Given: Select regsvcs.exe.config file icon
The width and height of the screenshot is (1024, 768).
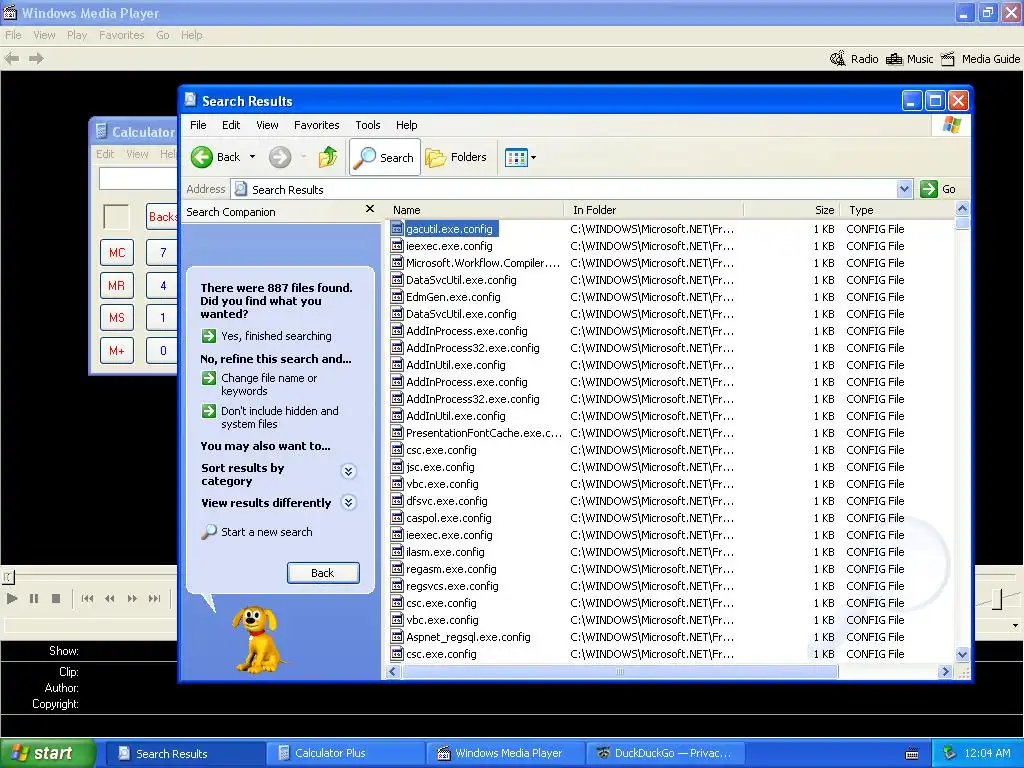Looking at the screenshot, I should coord(396,585).
